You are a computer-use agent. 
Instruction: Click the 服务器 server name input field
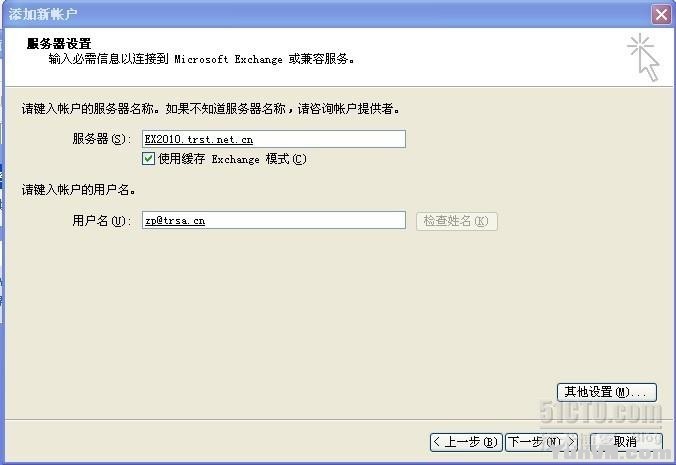[x=274, y=139]
